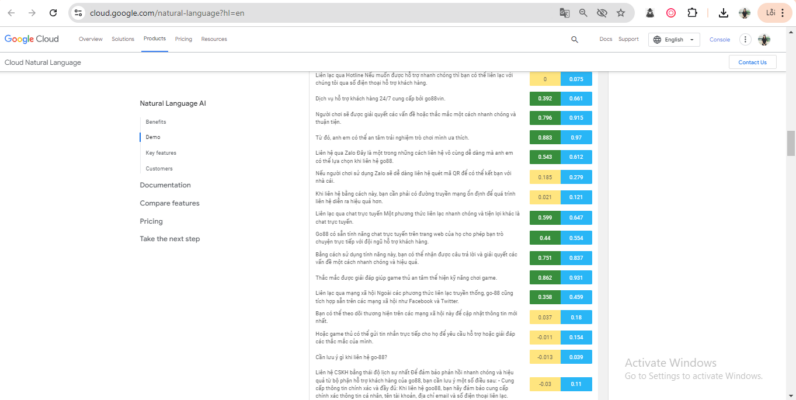Screen dimensions: 796x400
Task: Open the Console link
Action: 720,39
